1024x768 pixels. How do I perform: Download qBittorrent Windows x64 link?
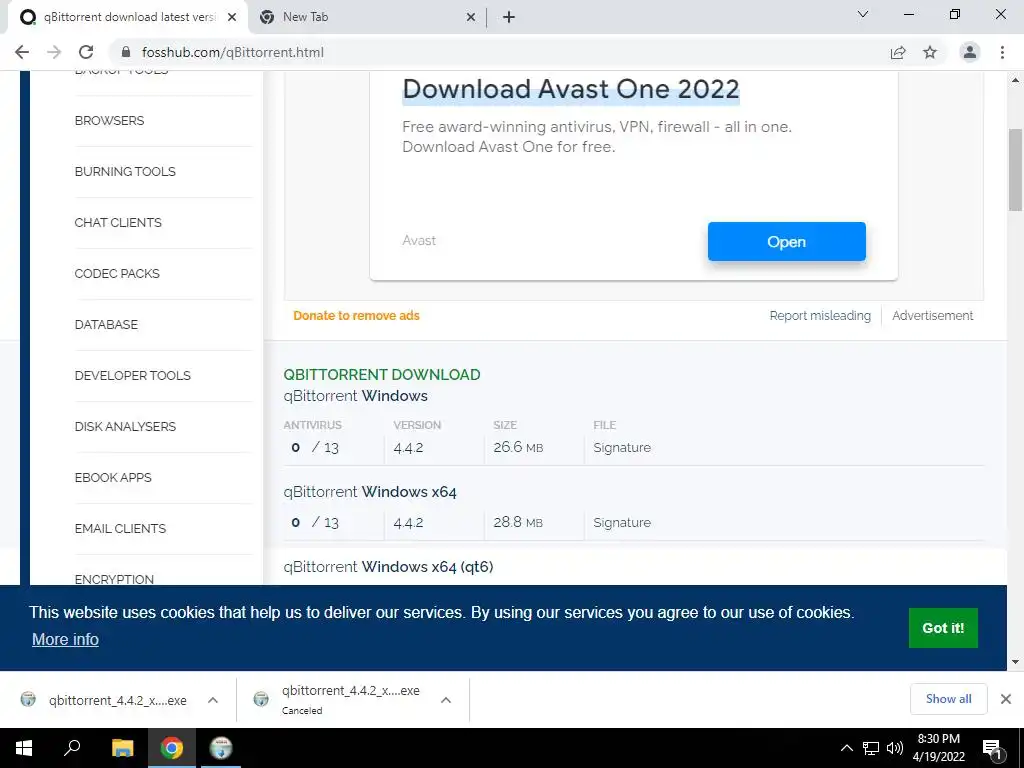[x=370, y=492]
